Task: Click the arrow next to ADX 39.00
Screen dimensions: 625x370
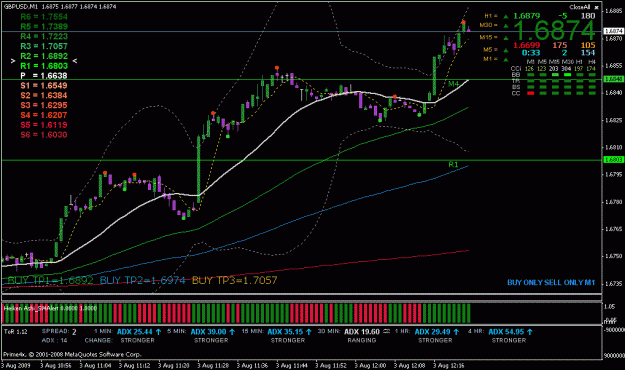Action: point(232,332)
